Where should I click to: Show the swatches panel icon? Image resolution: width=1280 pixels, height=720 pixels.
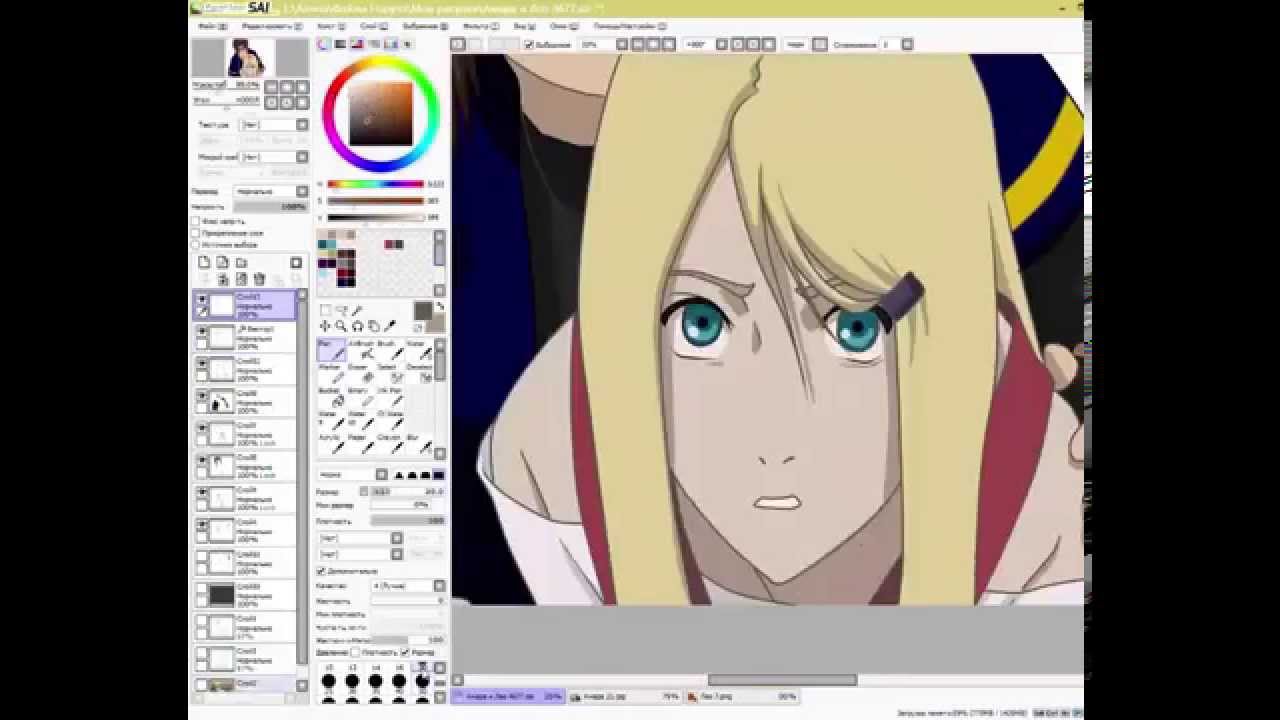pyautogui.click(x=391, y=44)
